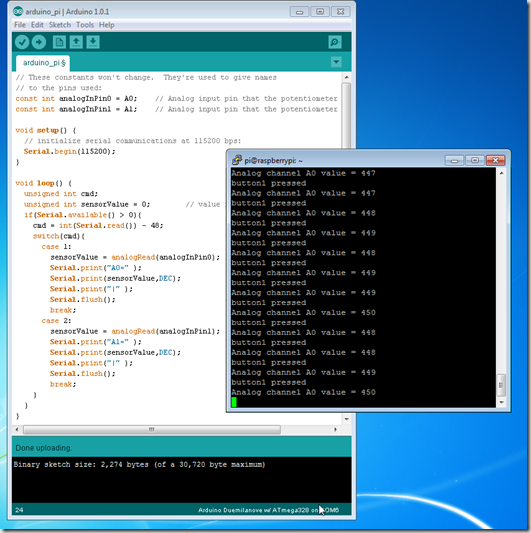
Task: Close the Arduino window
Action: click(x=341, y=12)
